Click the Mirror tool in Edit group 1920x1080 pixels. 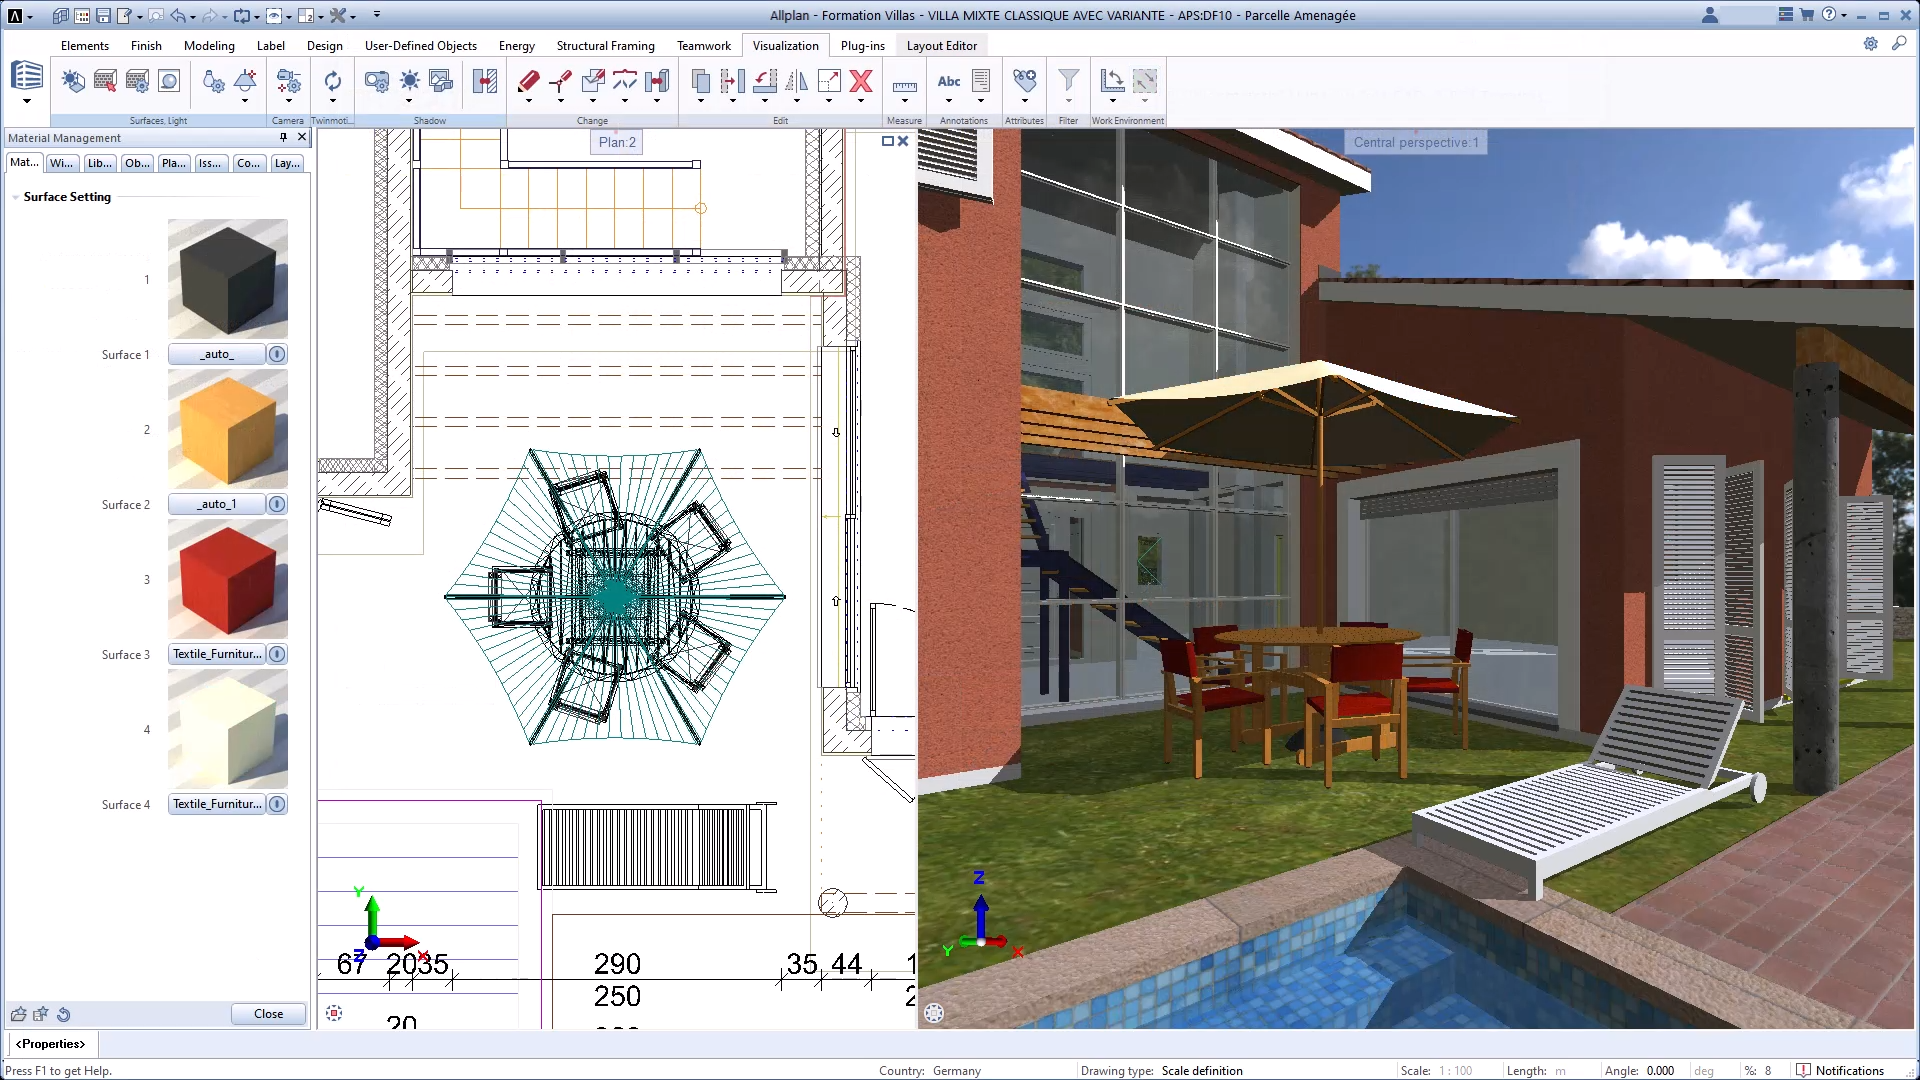pyautogui.click(x=796, y=82)
